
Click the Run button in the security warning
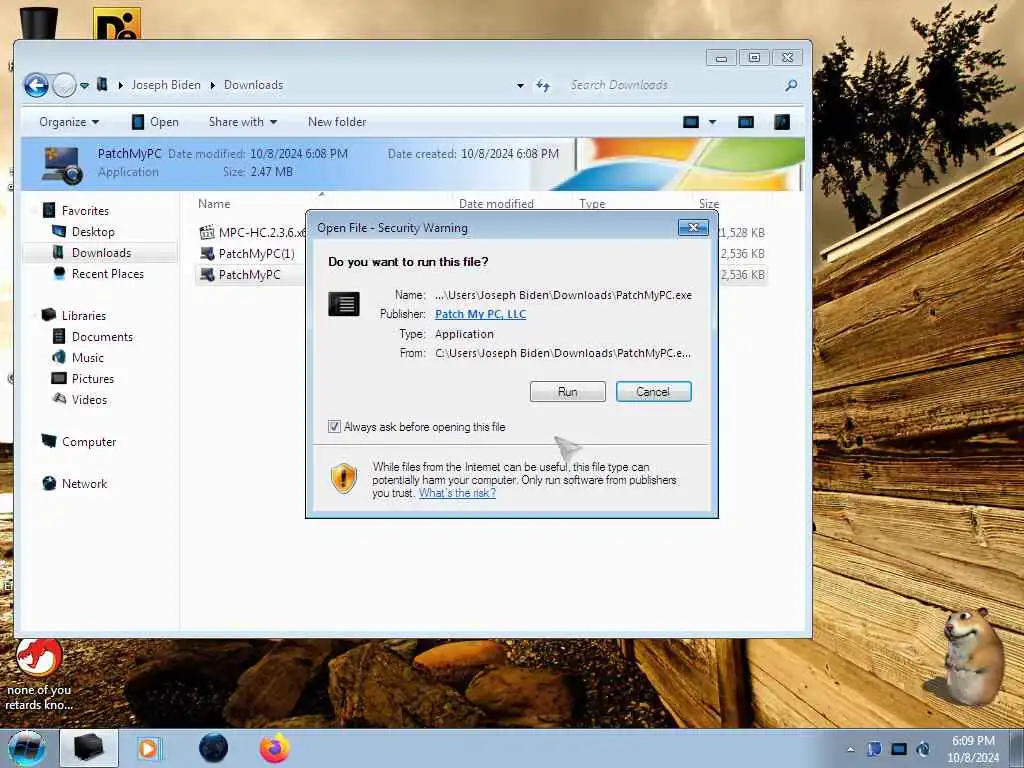(x=568, y=392)
